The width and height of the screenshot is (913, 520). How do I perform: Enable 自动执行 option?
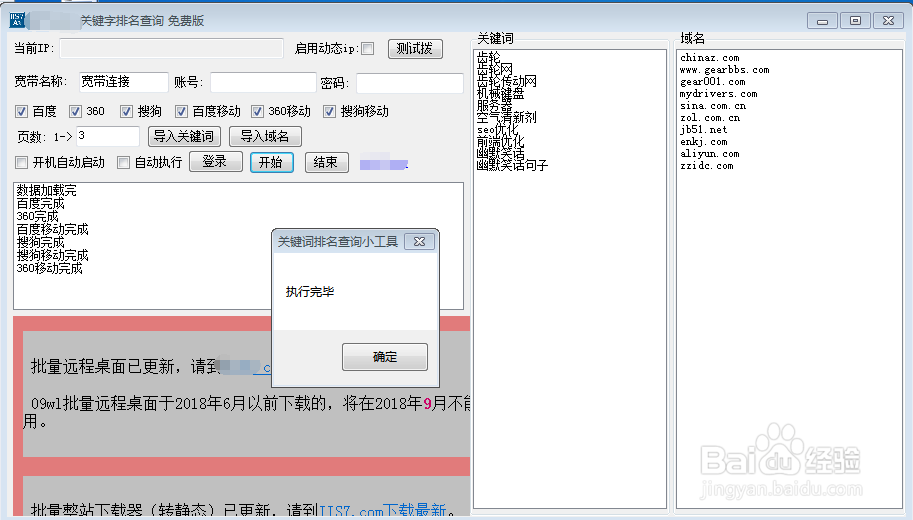pos(123,162)
